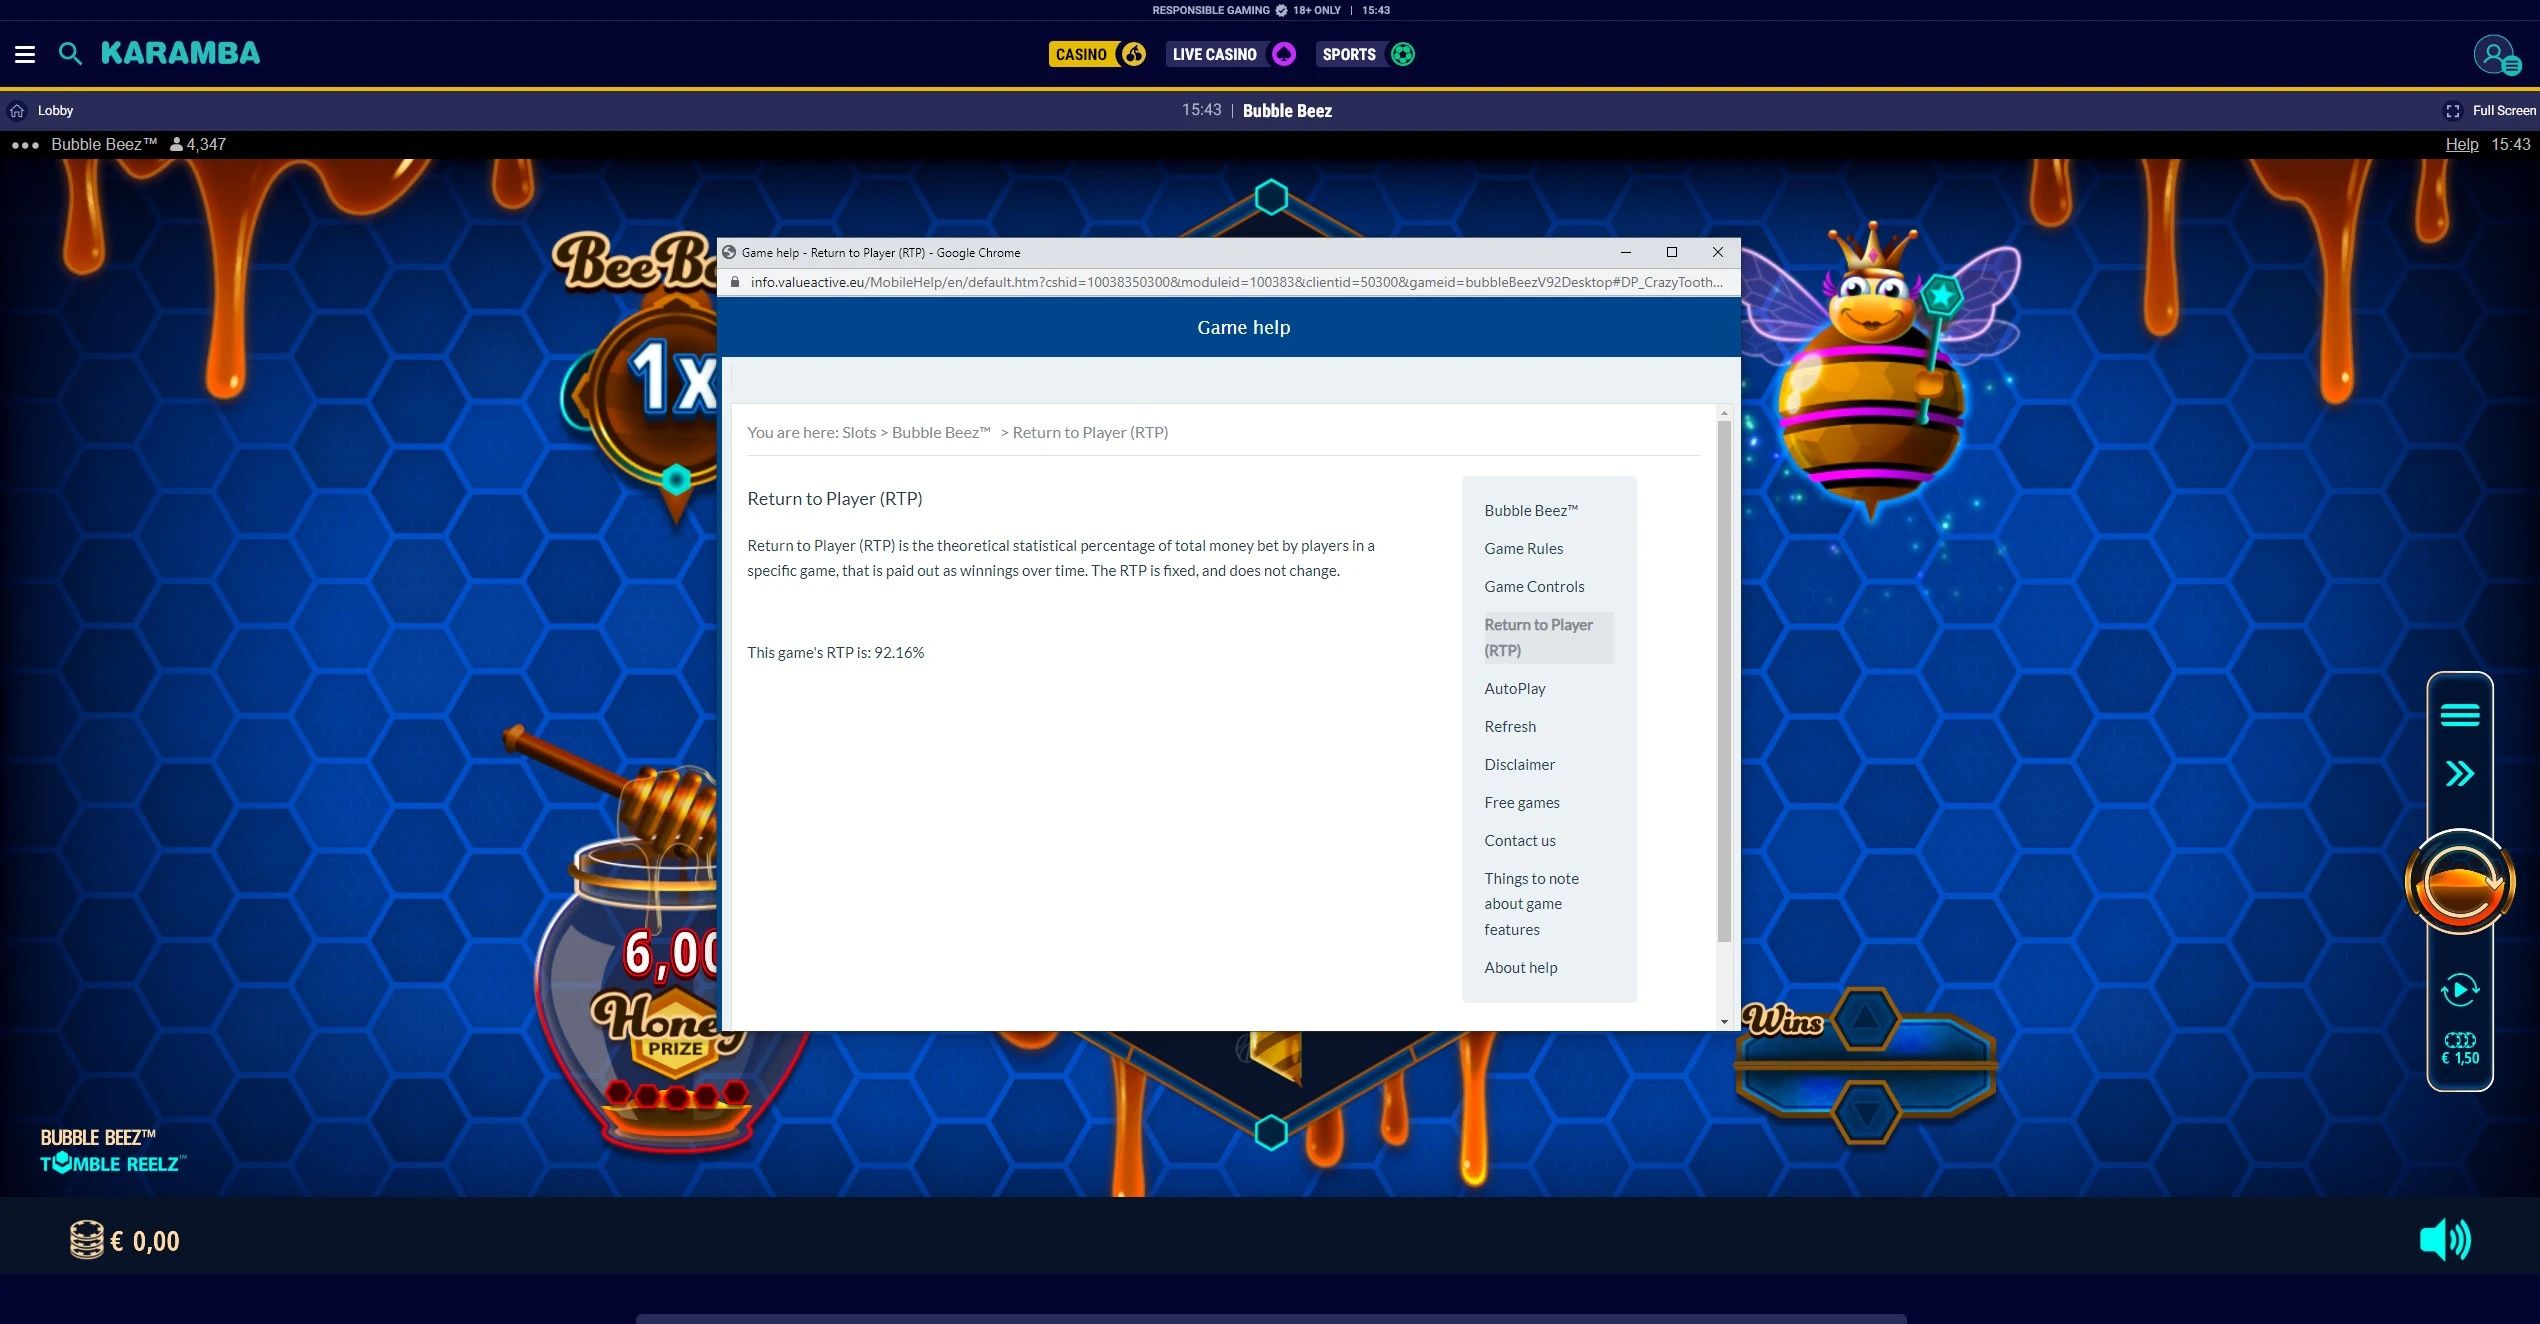Click the Casino tab dice icon

click(1133, 54)
